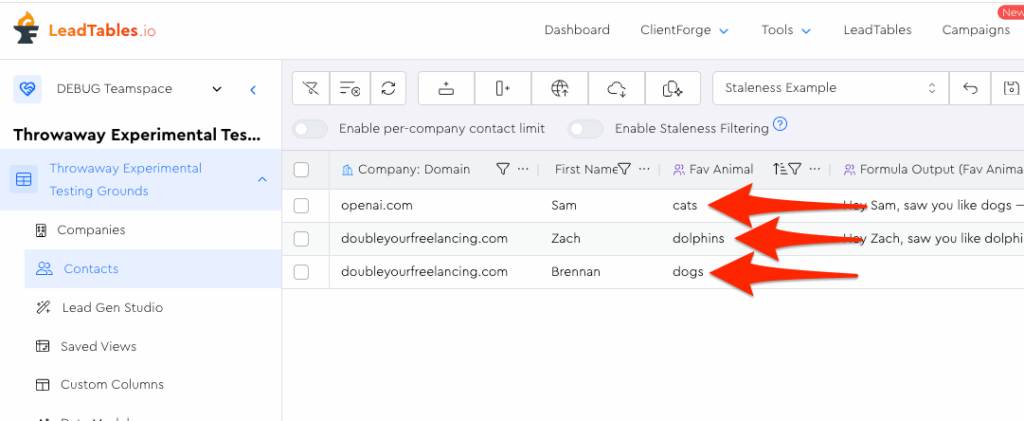This screenshot has width=1024, height=421.
Task: Click the refresh table icon
Action: [x=388, y=88]
